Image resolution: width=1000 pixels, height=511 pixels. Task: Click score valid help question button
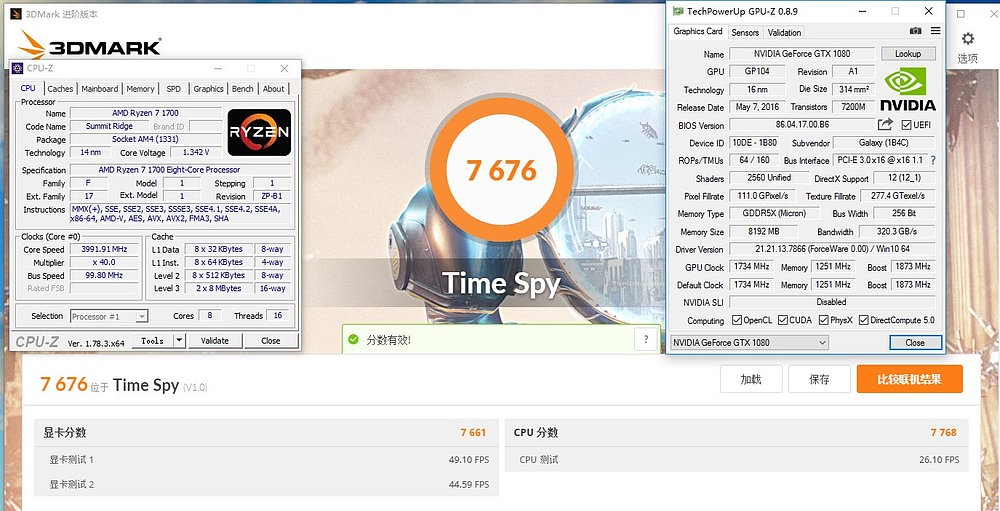tap(646, 339)
